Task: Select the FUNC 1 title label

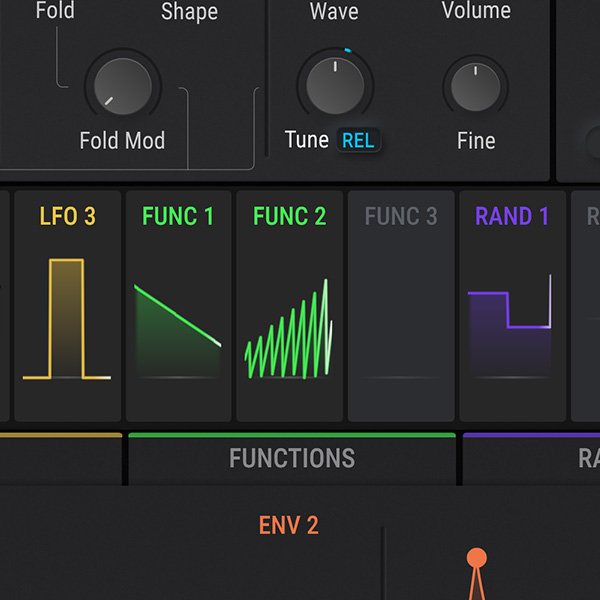Action: click(x=178, y=216)
